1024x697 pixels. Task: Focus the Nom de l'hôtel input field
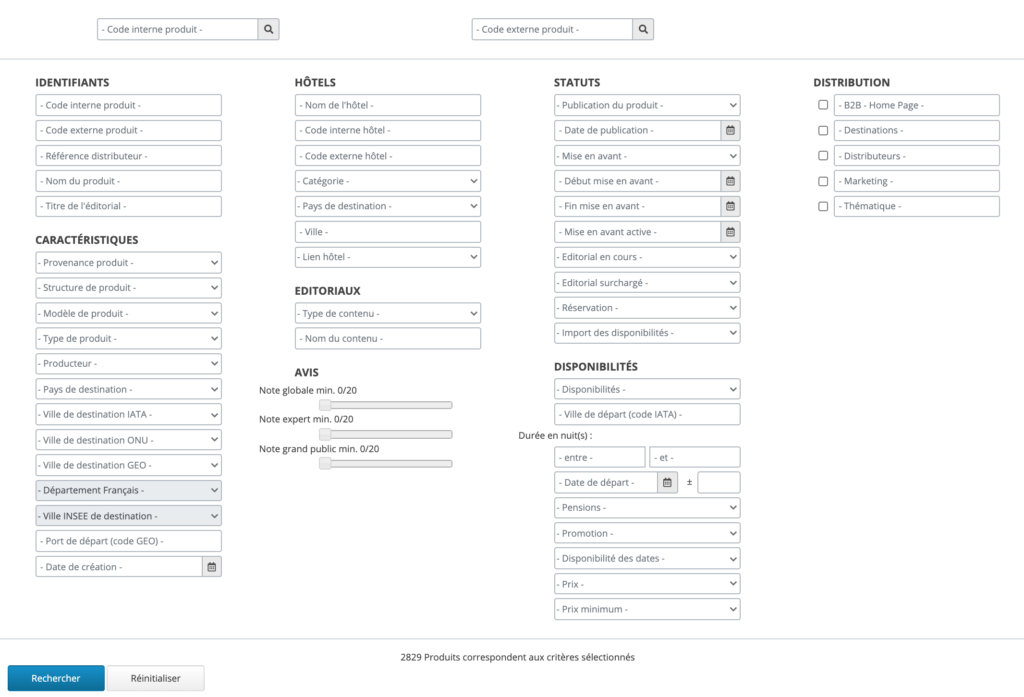click(387, 105)
